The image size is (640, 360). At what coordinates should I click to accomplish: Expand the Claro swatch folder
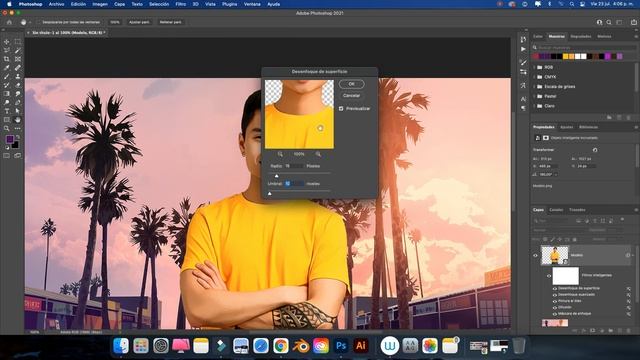tap(535, 106)
